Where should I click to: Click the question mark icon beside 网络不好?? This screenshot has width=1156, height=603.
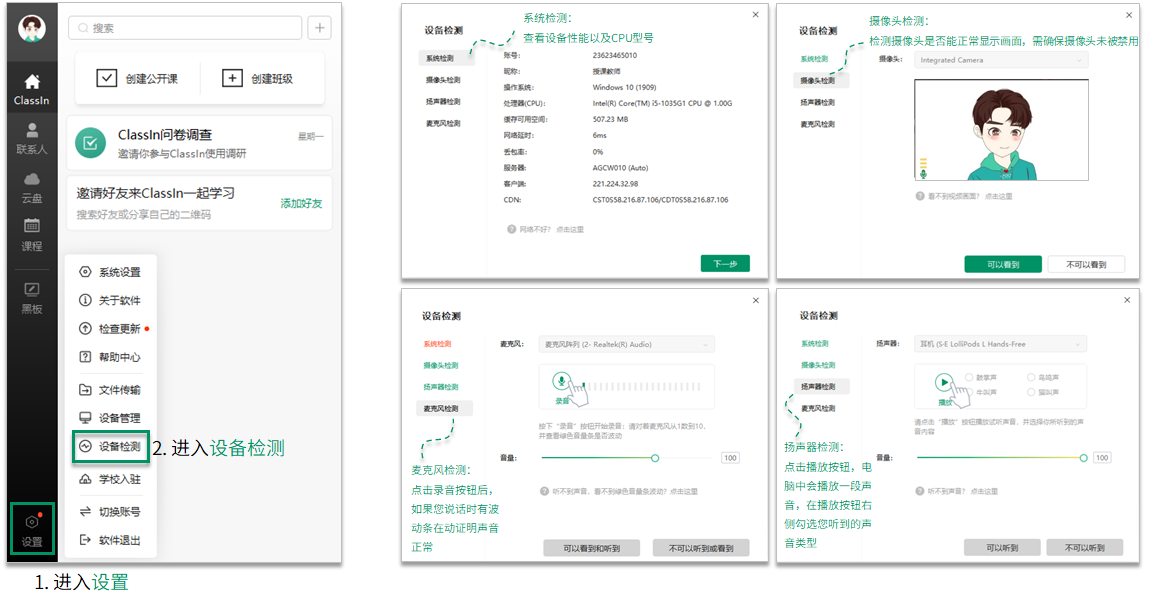511,229
